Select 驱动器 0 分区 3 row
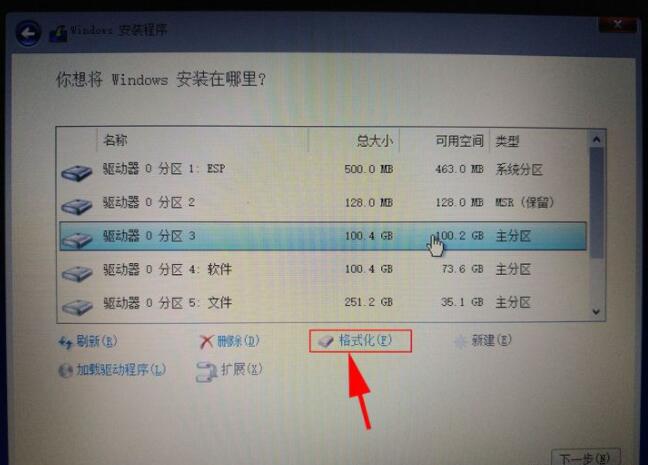Viewport: 648px width, 465px height. (323, 236)
